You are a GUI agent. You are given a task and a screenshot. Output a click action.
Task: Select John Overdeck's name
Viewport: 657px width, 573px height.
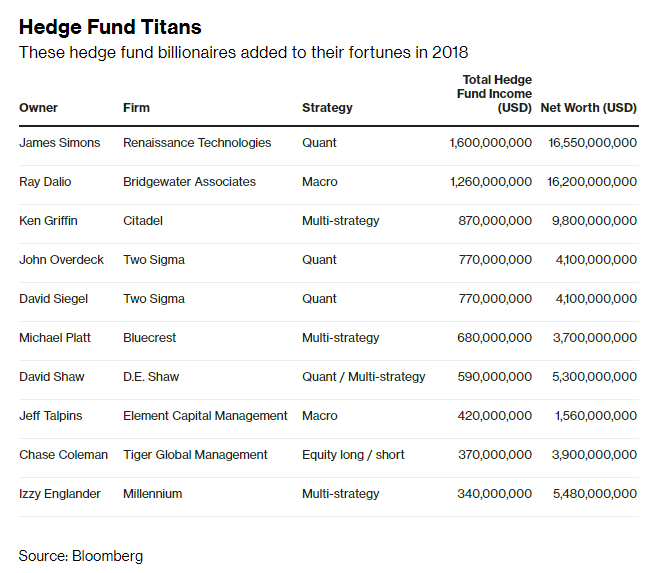[61, 260]
